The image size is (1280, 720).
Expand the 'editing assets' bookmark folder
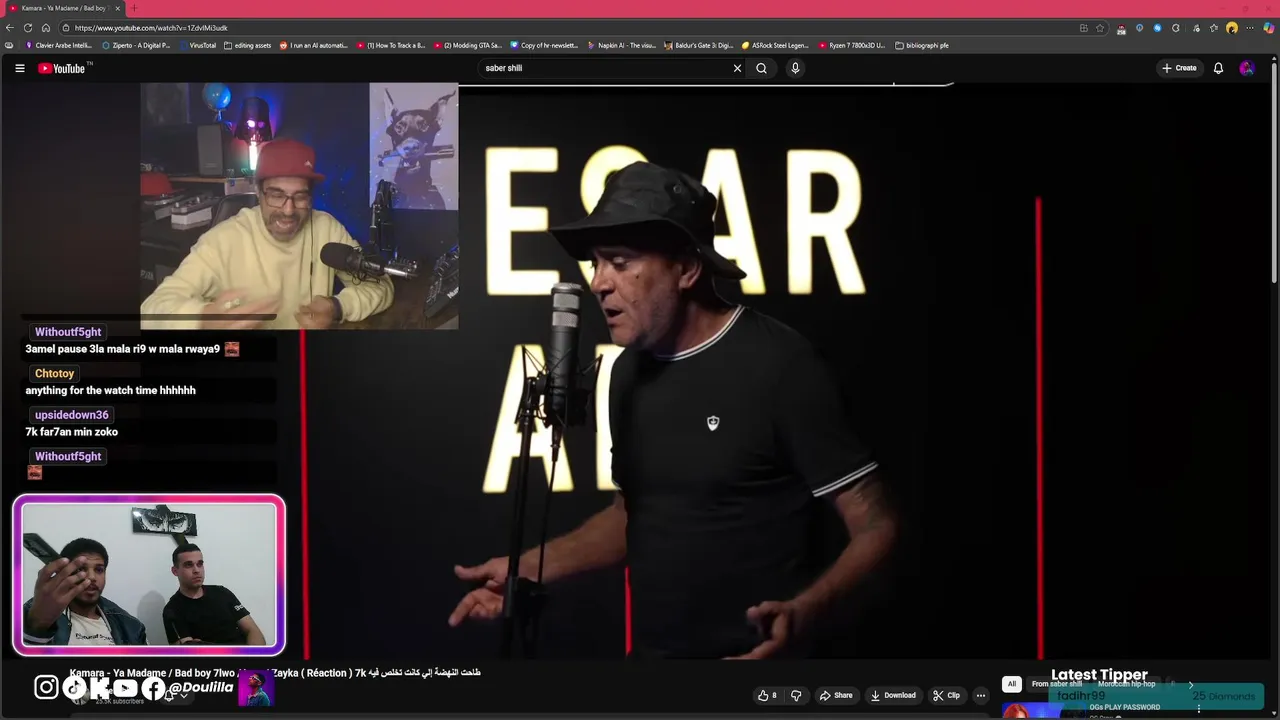point(247,45)
